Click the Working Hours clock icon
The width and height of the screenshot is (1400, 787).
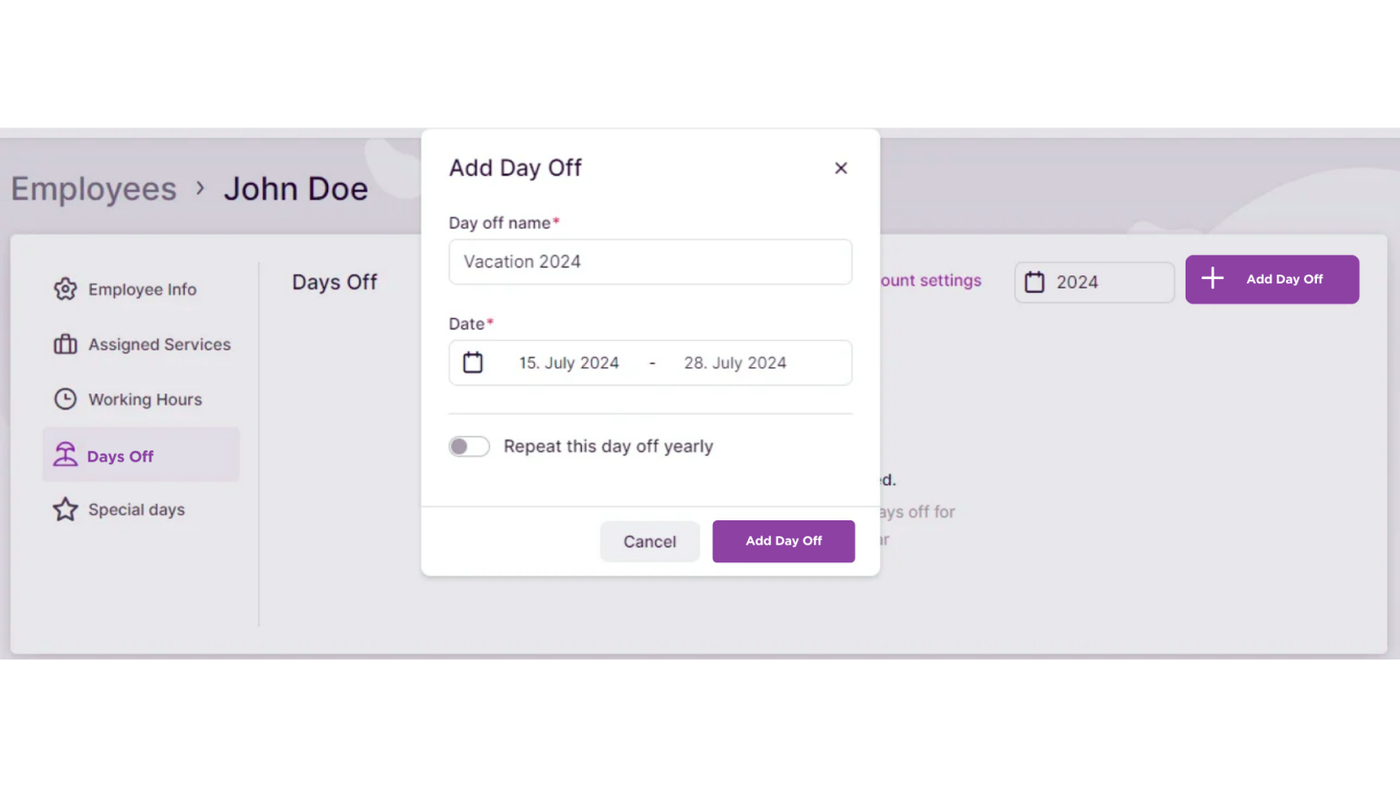[65, 399]
